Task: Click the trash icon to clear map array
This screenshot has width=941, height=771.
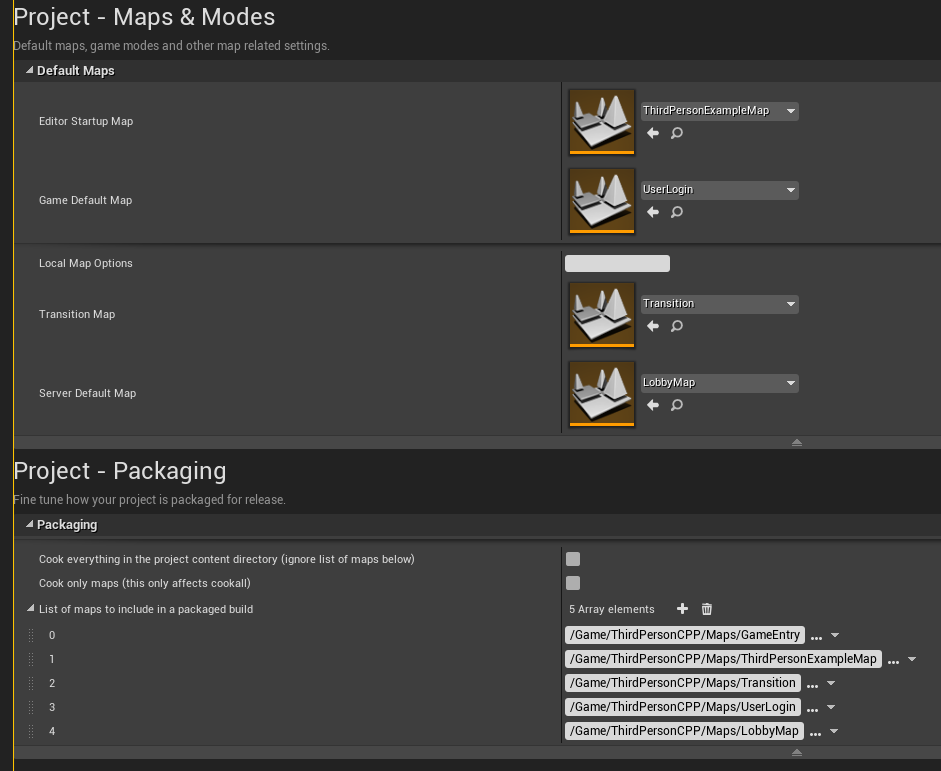Action: tap(706, 608)
